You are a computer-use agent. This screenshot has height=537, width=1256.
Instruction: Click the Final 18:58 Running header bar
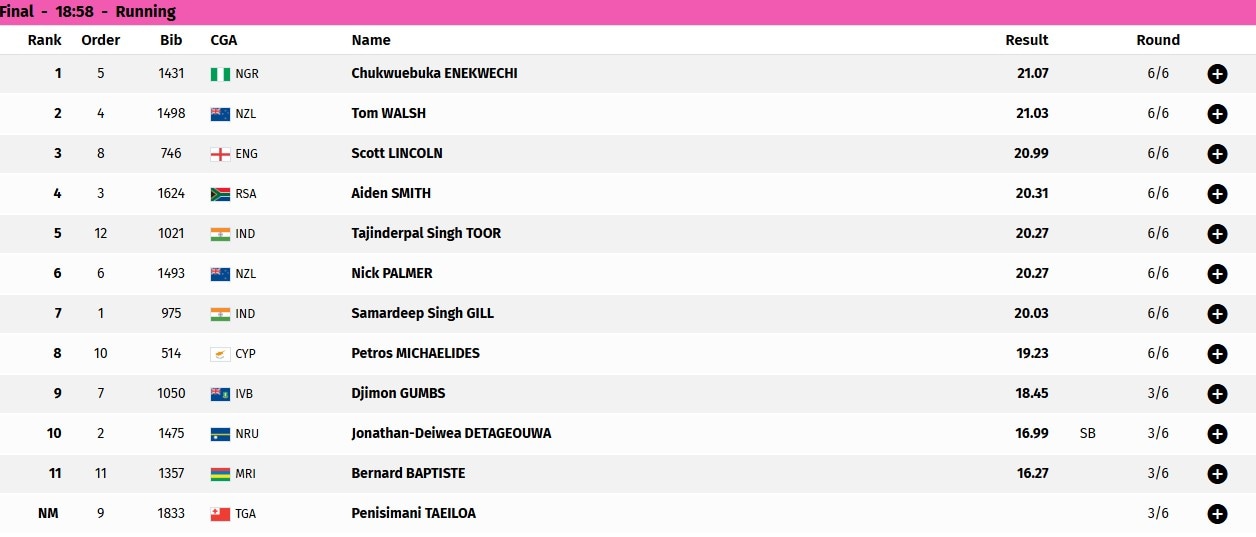(628, 12)
